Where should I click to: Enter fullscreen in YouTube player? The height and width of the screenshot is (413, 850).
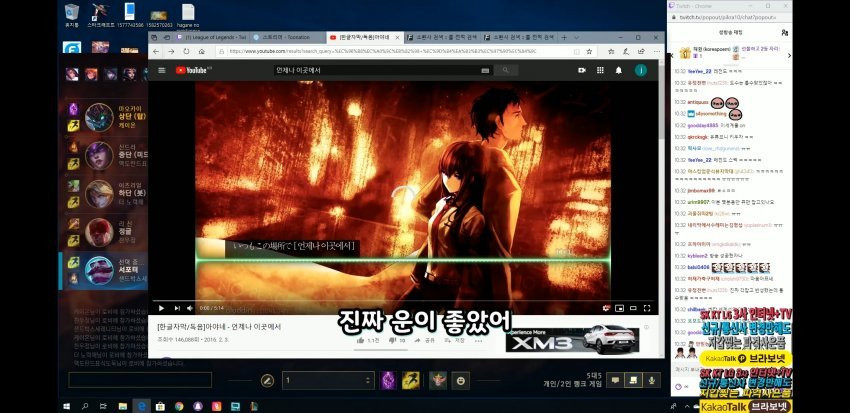[x=647, y=308]
